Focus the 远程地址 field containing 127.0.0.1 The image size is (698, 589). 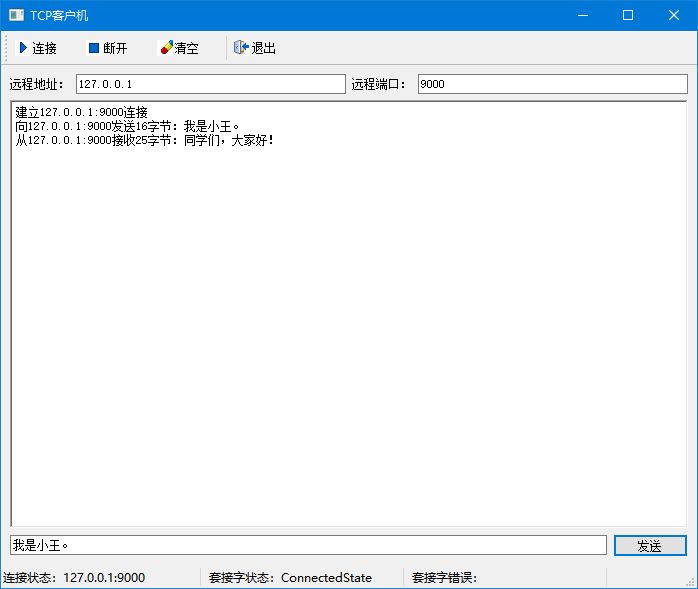point(211,84)
